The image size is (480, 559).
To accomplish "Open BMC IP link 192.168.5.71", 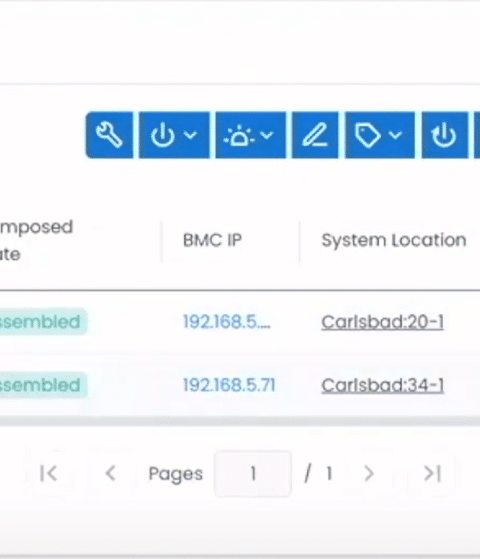I will pos(229,385).
